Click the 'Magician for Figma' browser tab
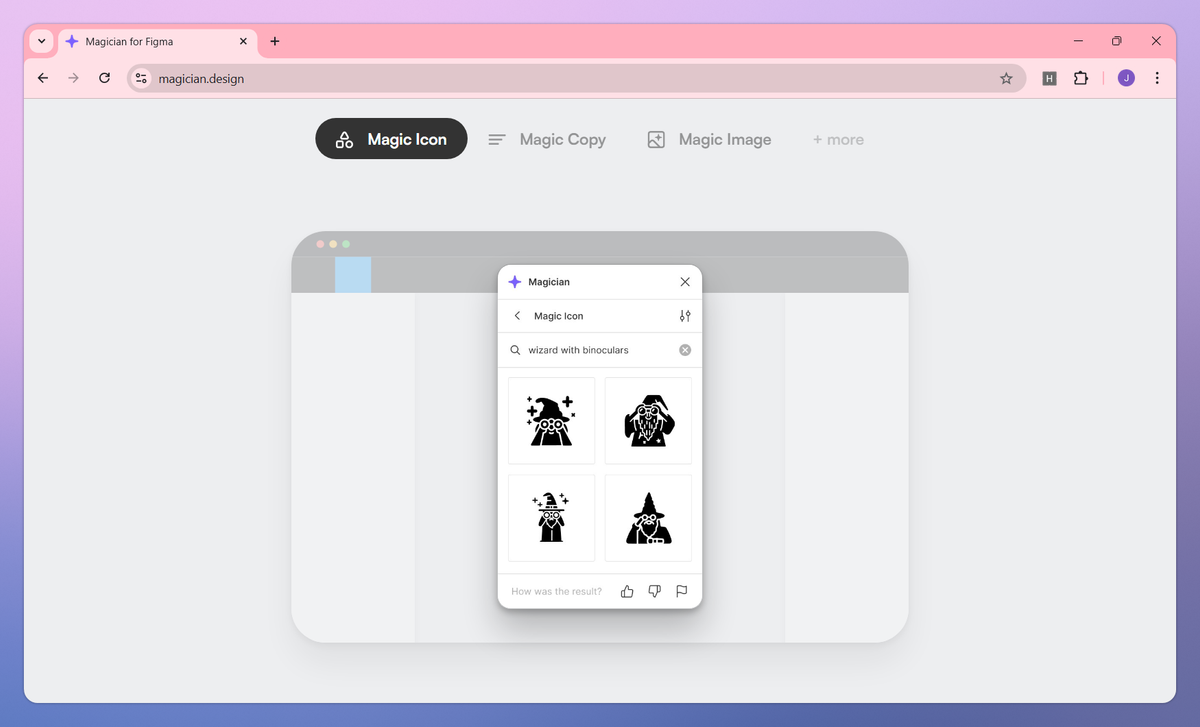Image resolution: width=1200 pixels, height=727 pixels. (156, 42)
